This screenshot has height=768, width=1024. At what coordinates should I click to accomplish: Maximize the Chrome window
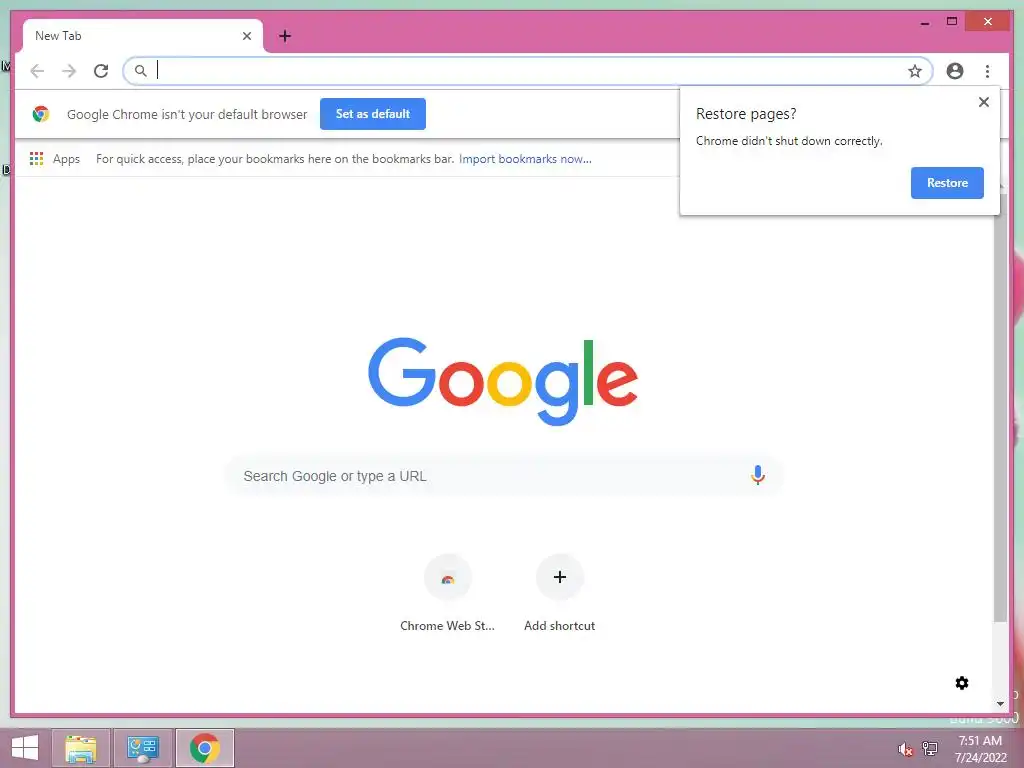[952, 22]
